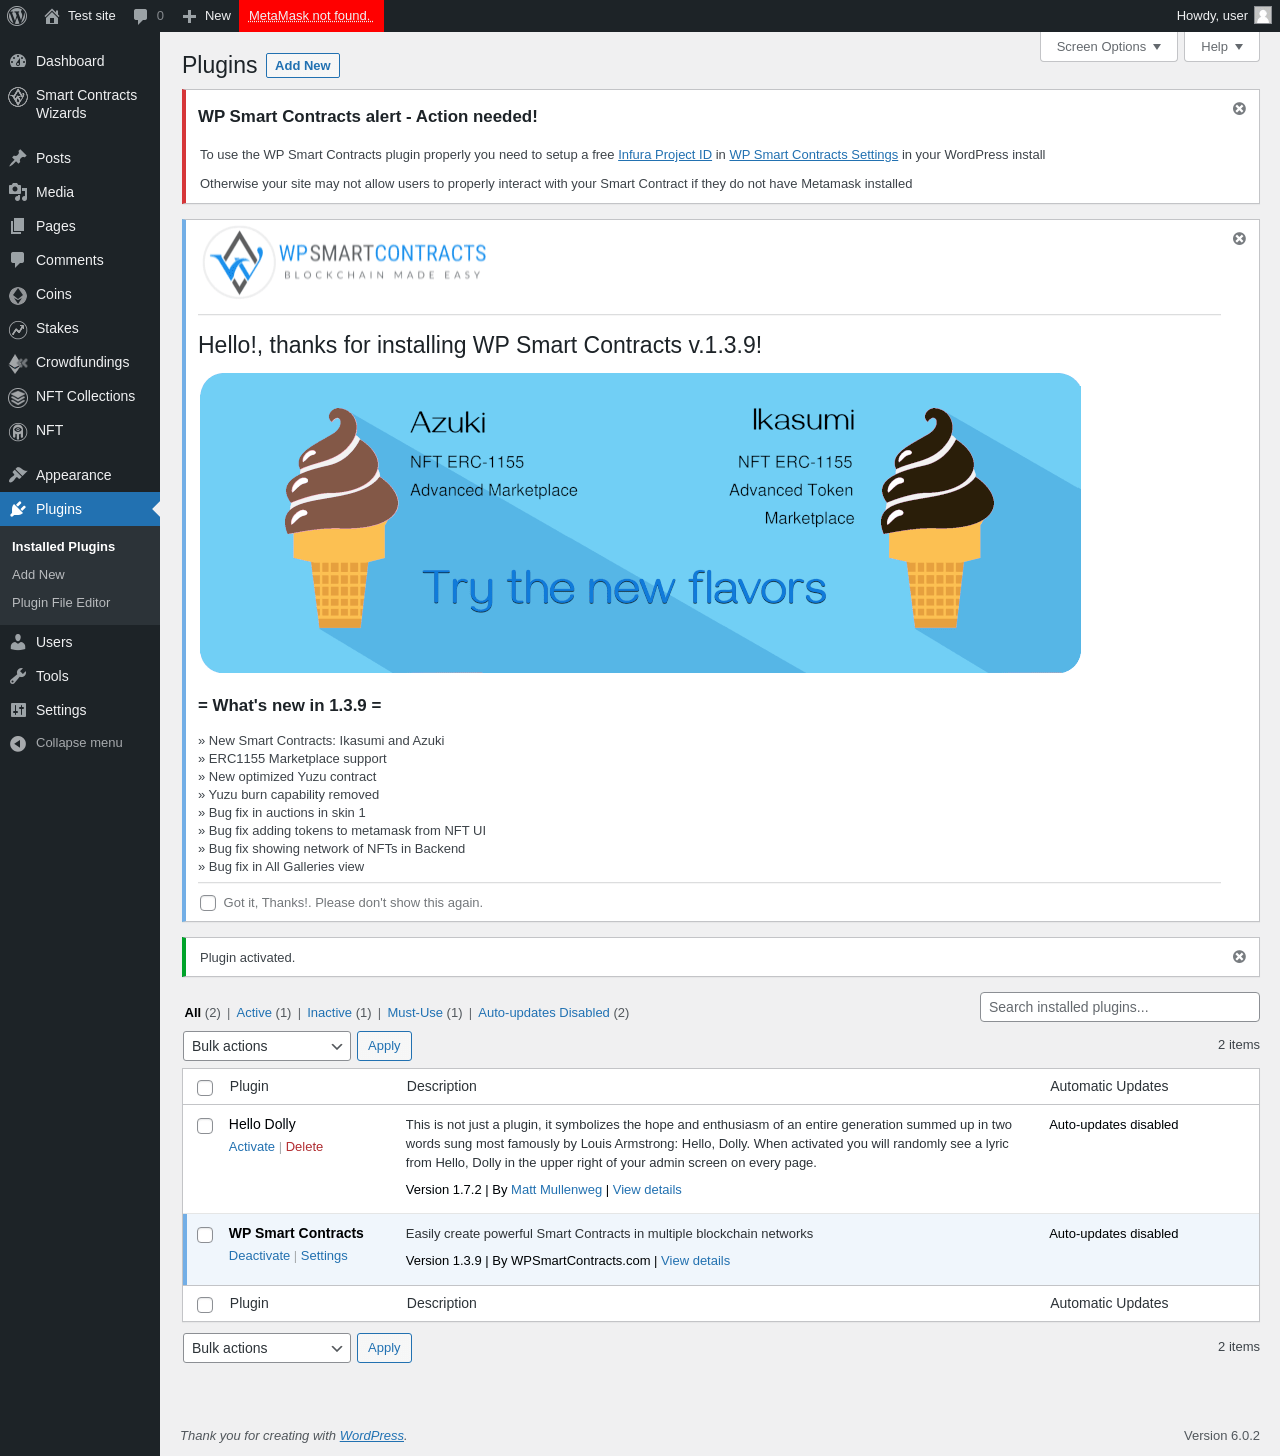The image size is (1280, 1456).
Task: Dismiss the welcome v.1.3.9 notice
Action: coord(1239,239)
